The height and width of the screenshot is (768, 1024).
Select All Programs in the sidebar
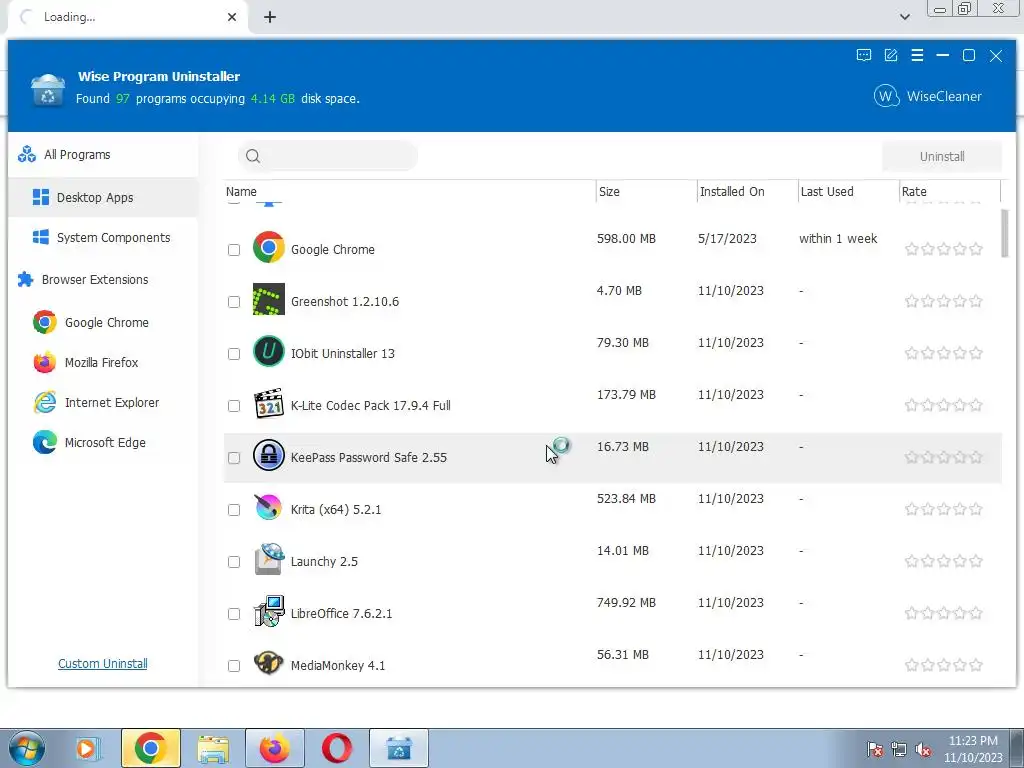click(x=103, y=155)
